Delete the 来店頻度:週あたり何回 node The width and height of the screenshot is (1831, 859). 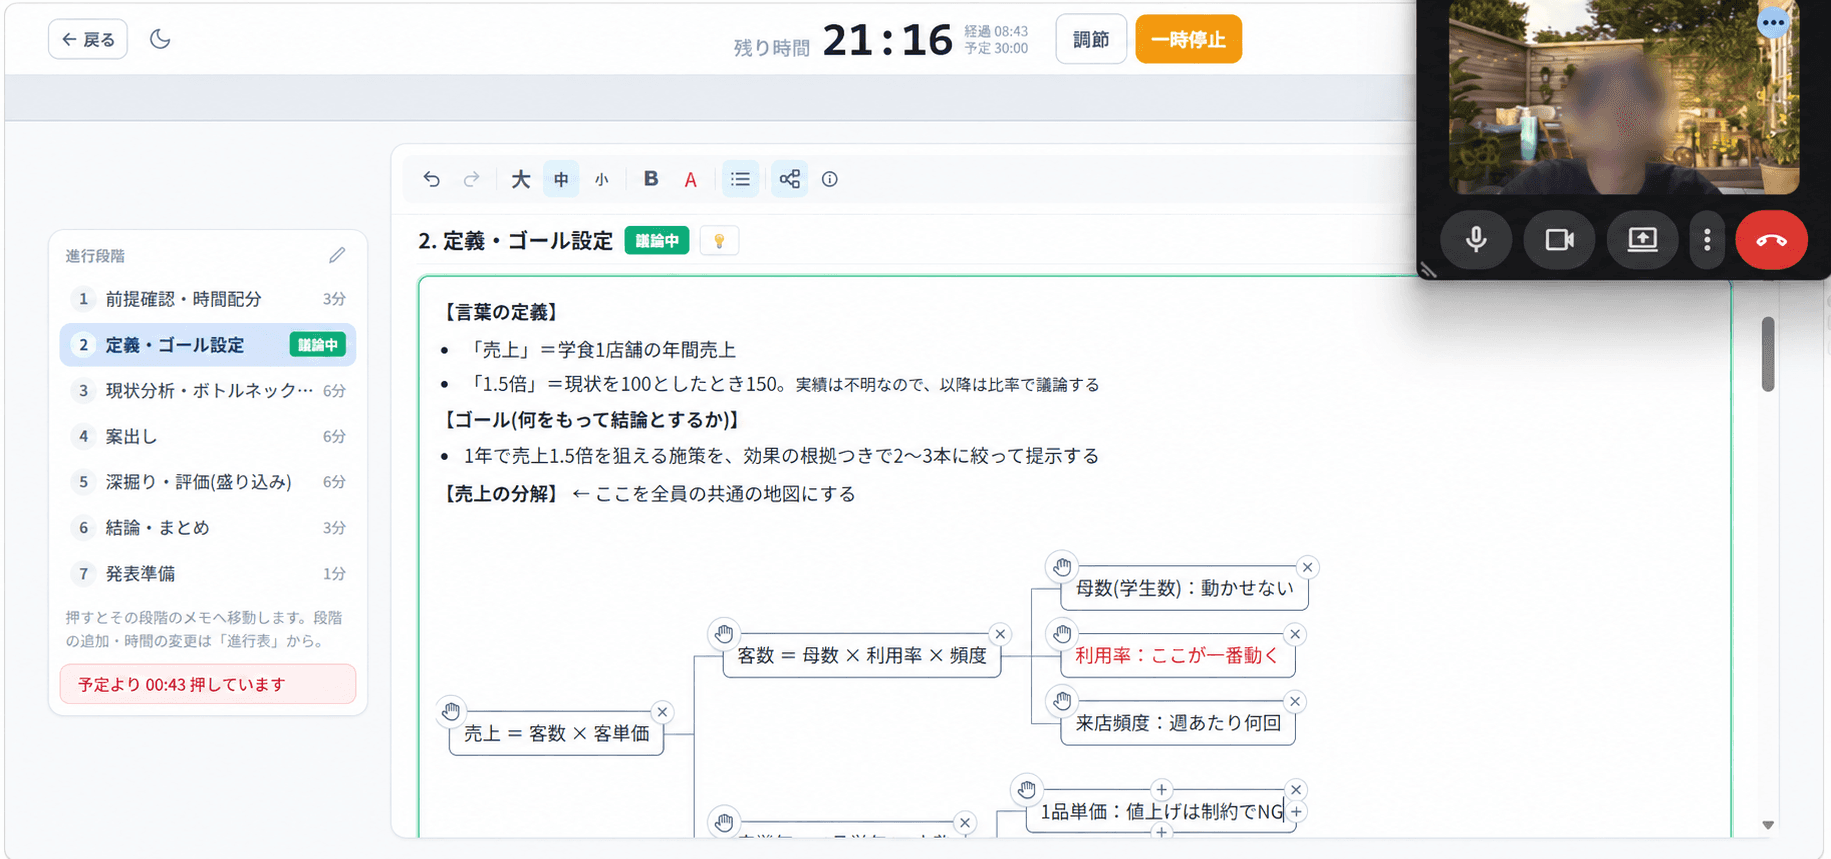coord(1295,701)
